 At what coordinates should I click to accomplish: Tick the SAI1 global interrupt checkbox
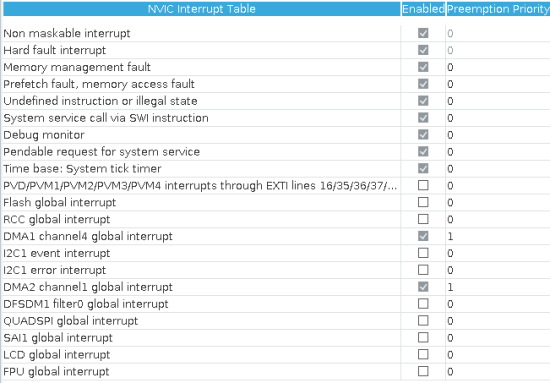(x=423, y=337)
